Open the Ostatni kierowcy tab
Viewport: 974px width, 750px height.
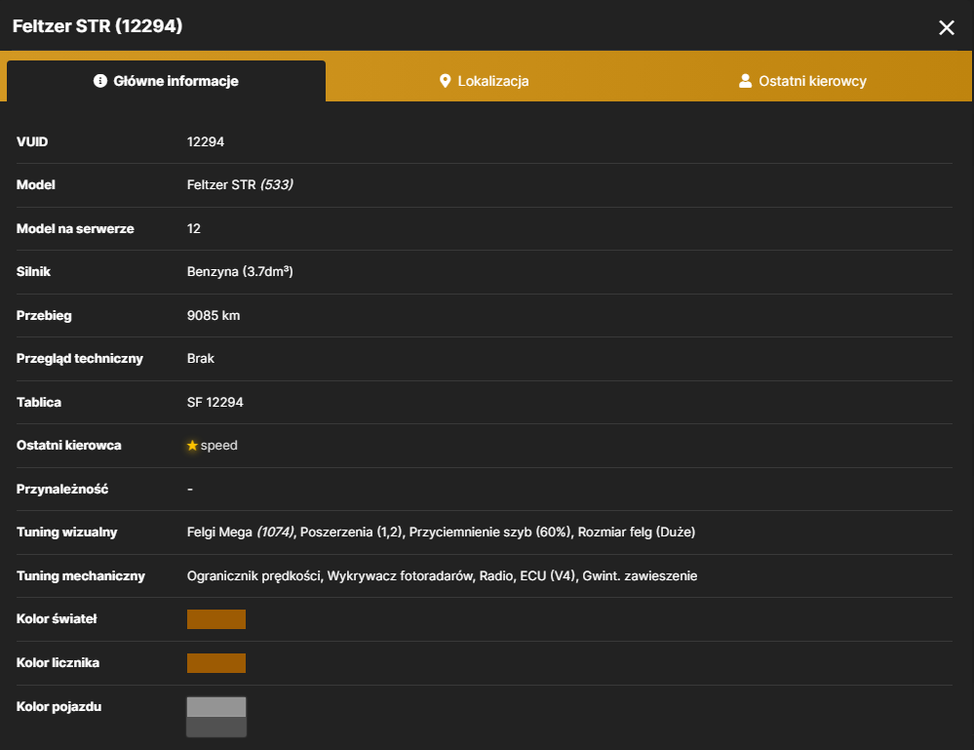pyautogui.click(x=803, y=81)
